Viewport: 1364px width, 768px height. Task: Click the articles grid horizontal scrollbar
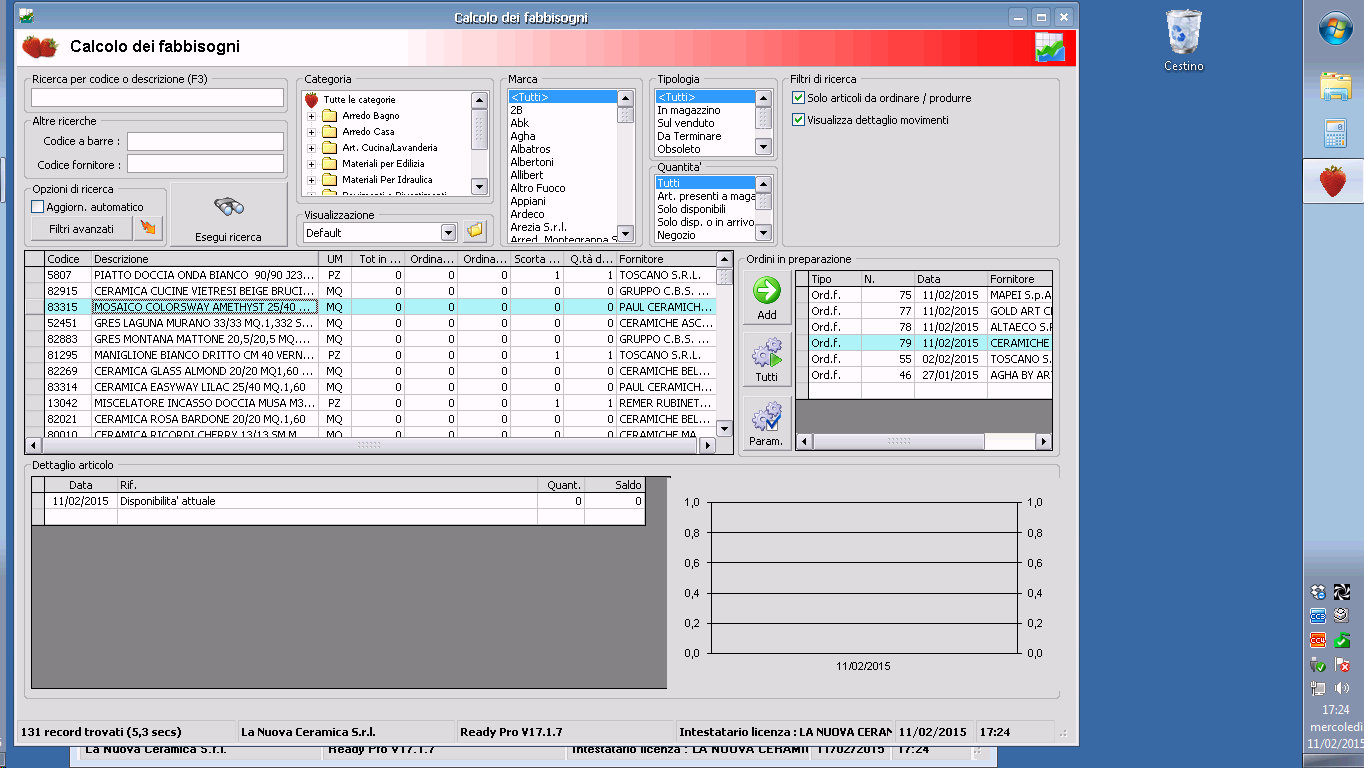(371, 445)
